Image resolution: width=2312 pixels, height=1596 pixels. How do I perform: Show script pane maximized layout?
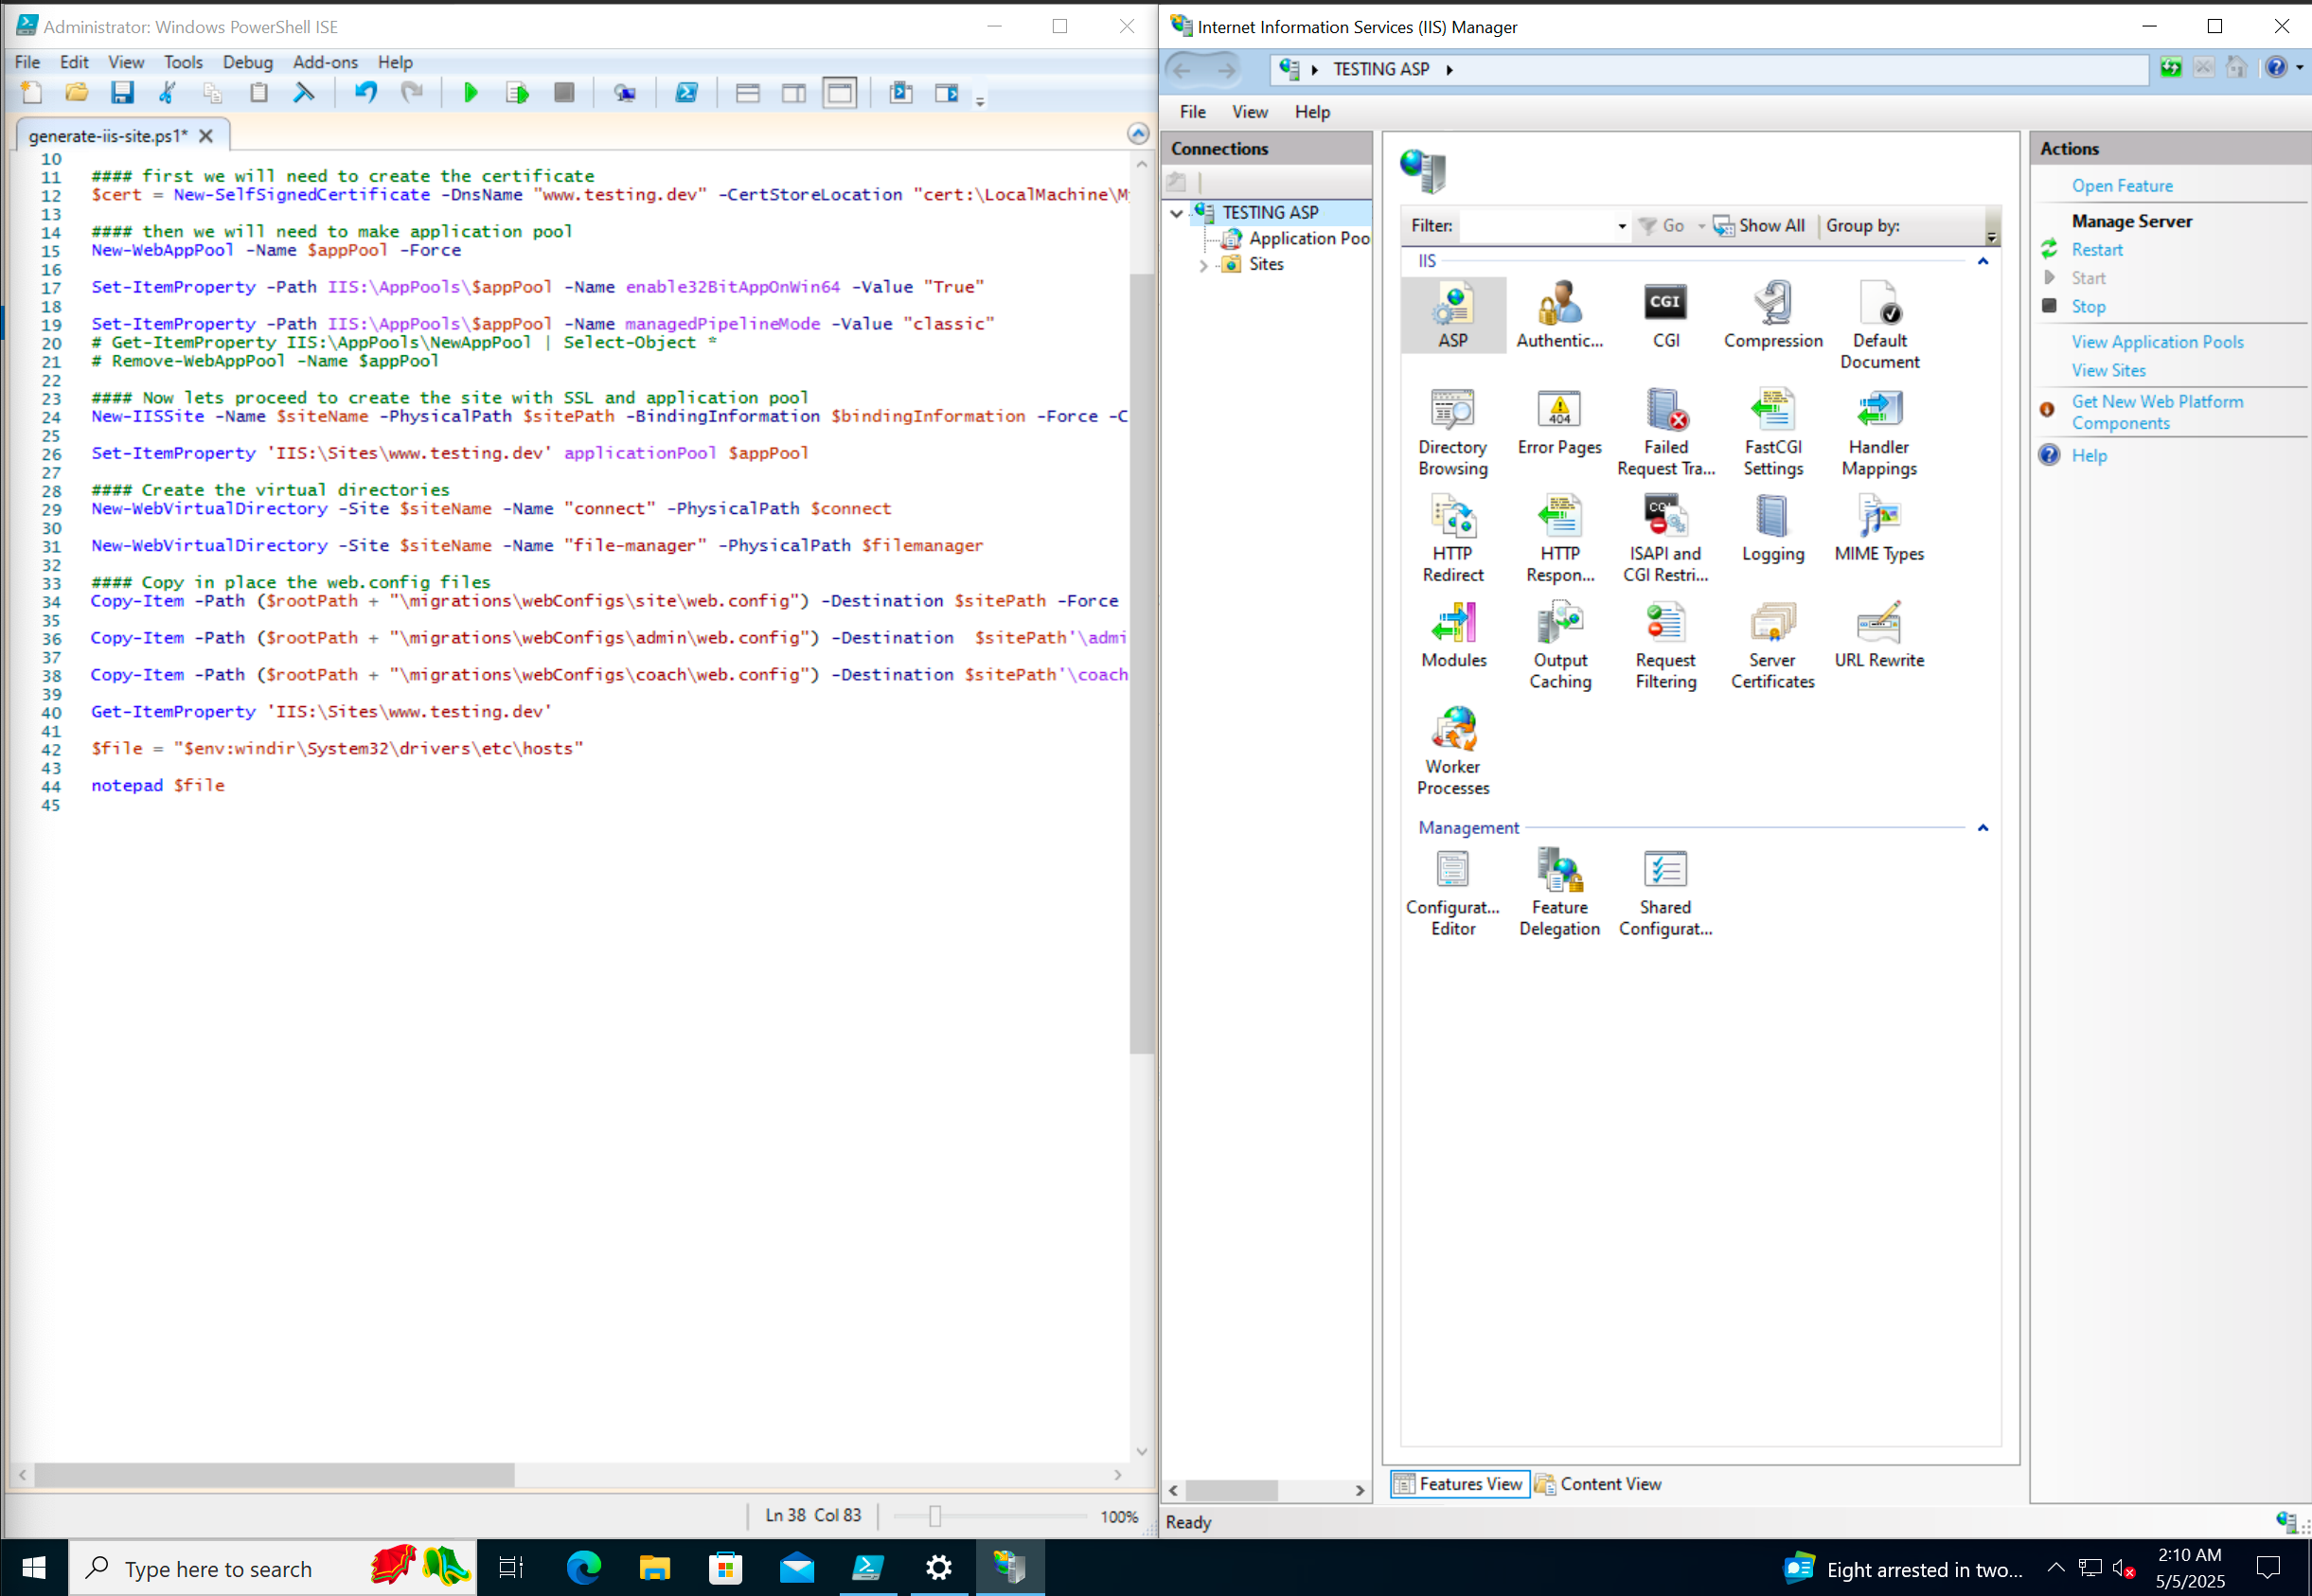pos(840,93)
